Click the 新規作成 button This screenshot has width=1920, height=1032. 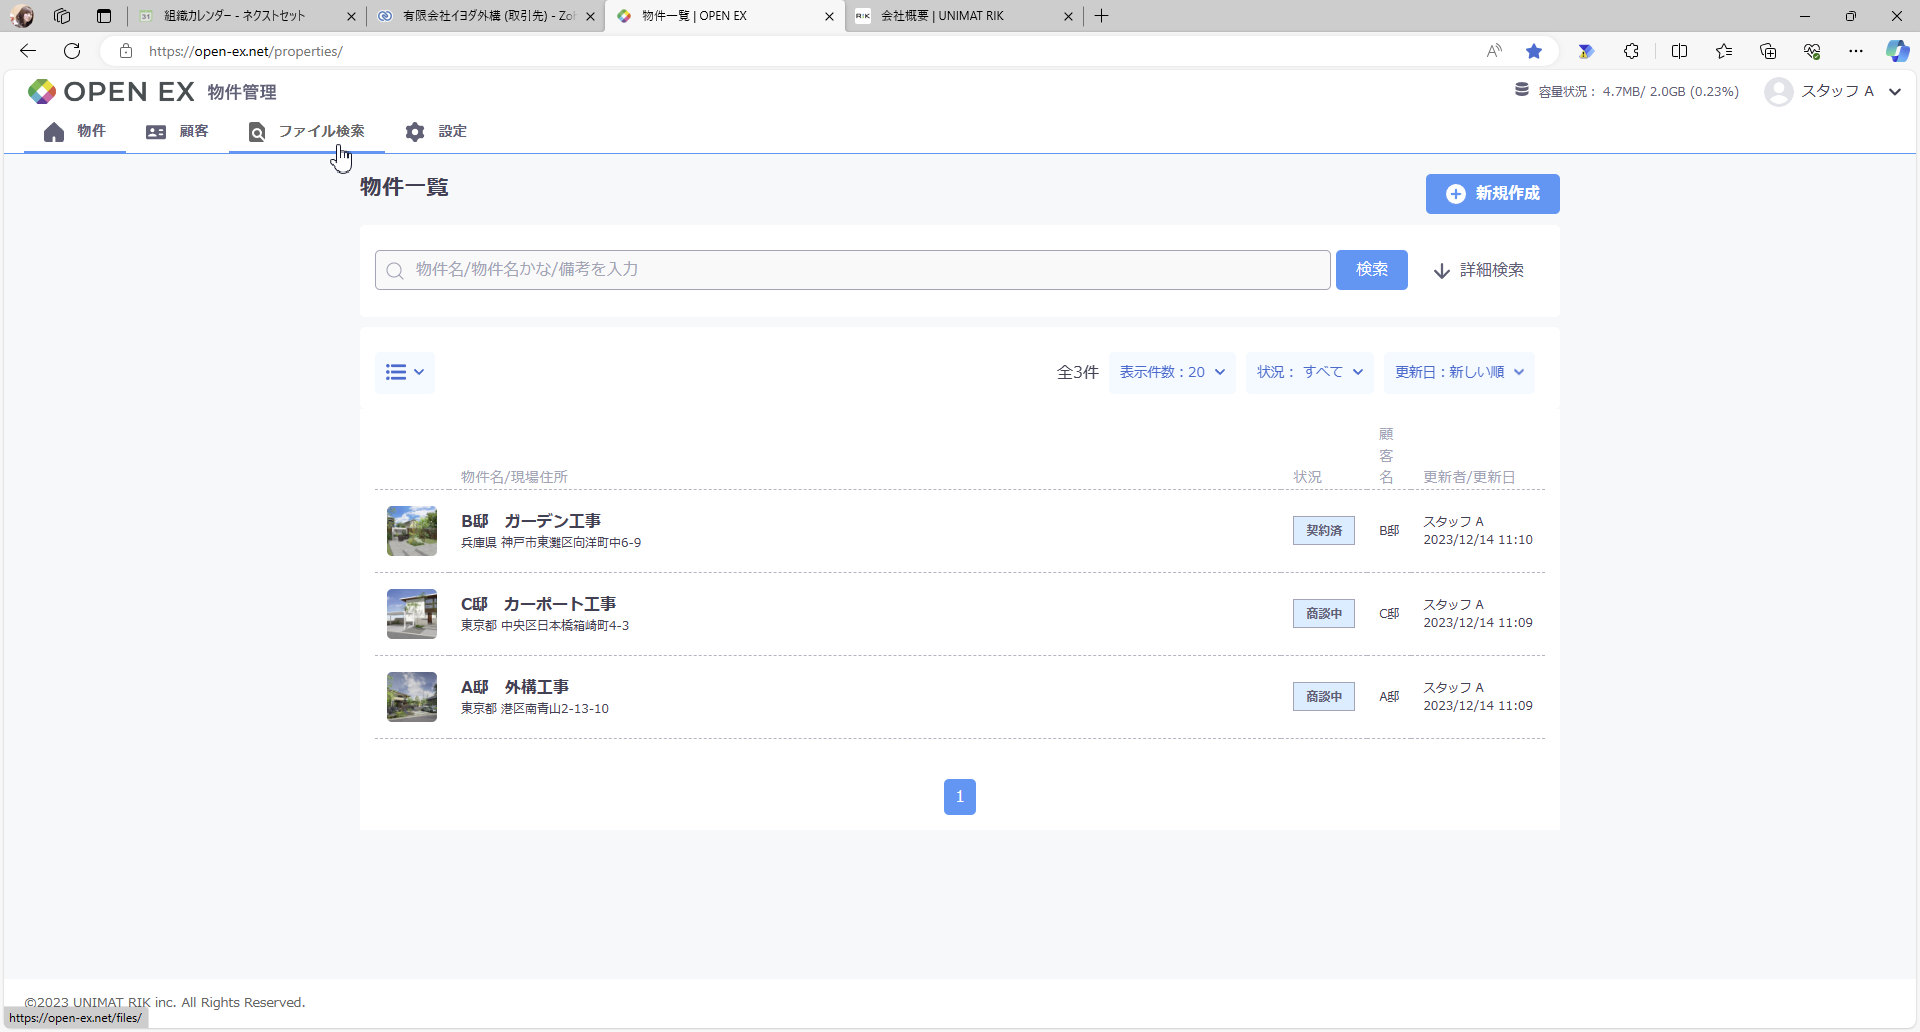[x=1492, y=194]
